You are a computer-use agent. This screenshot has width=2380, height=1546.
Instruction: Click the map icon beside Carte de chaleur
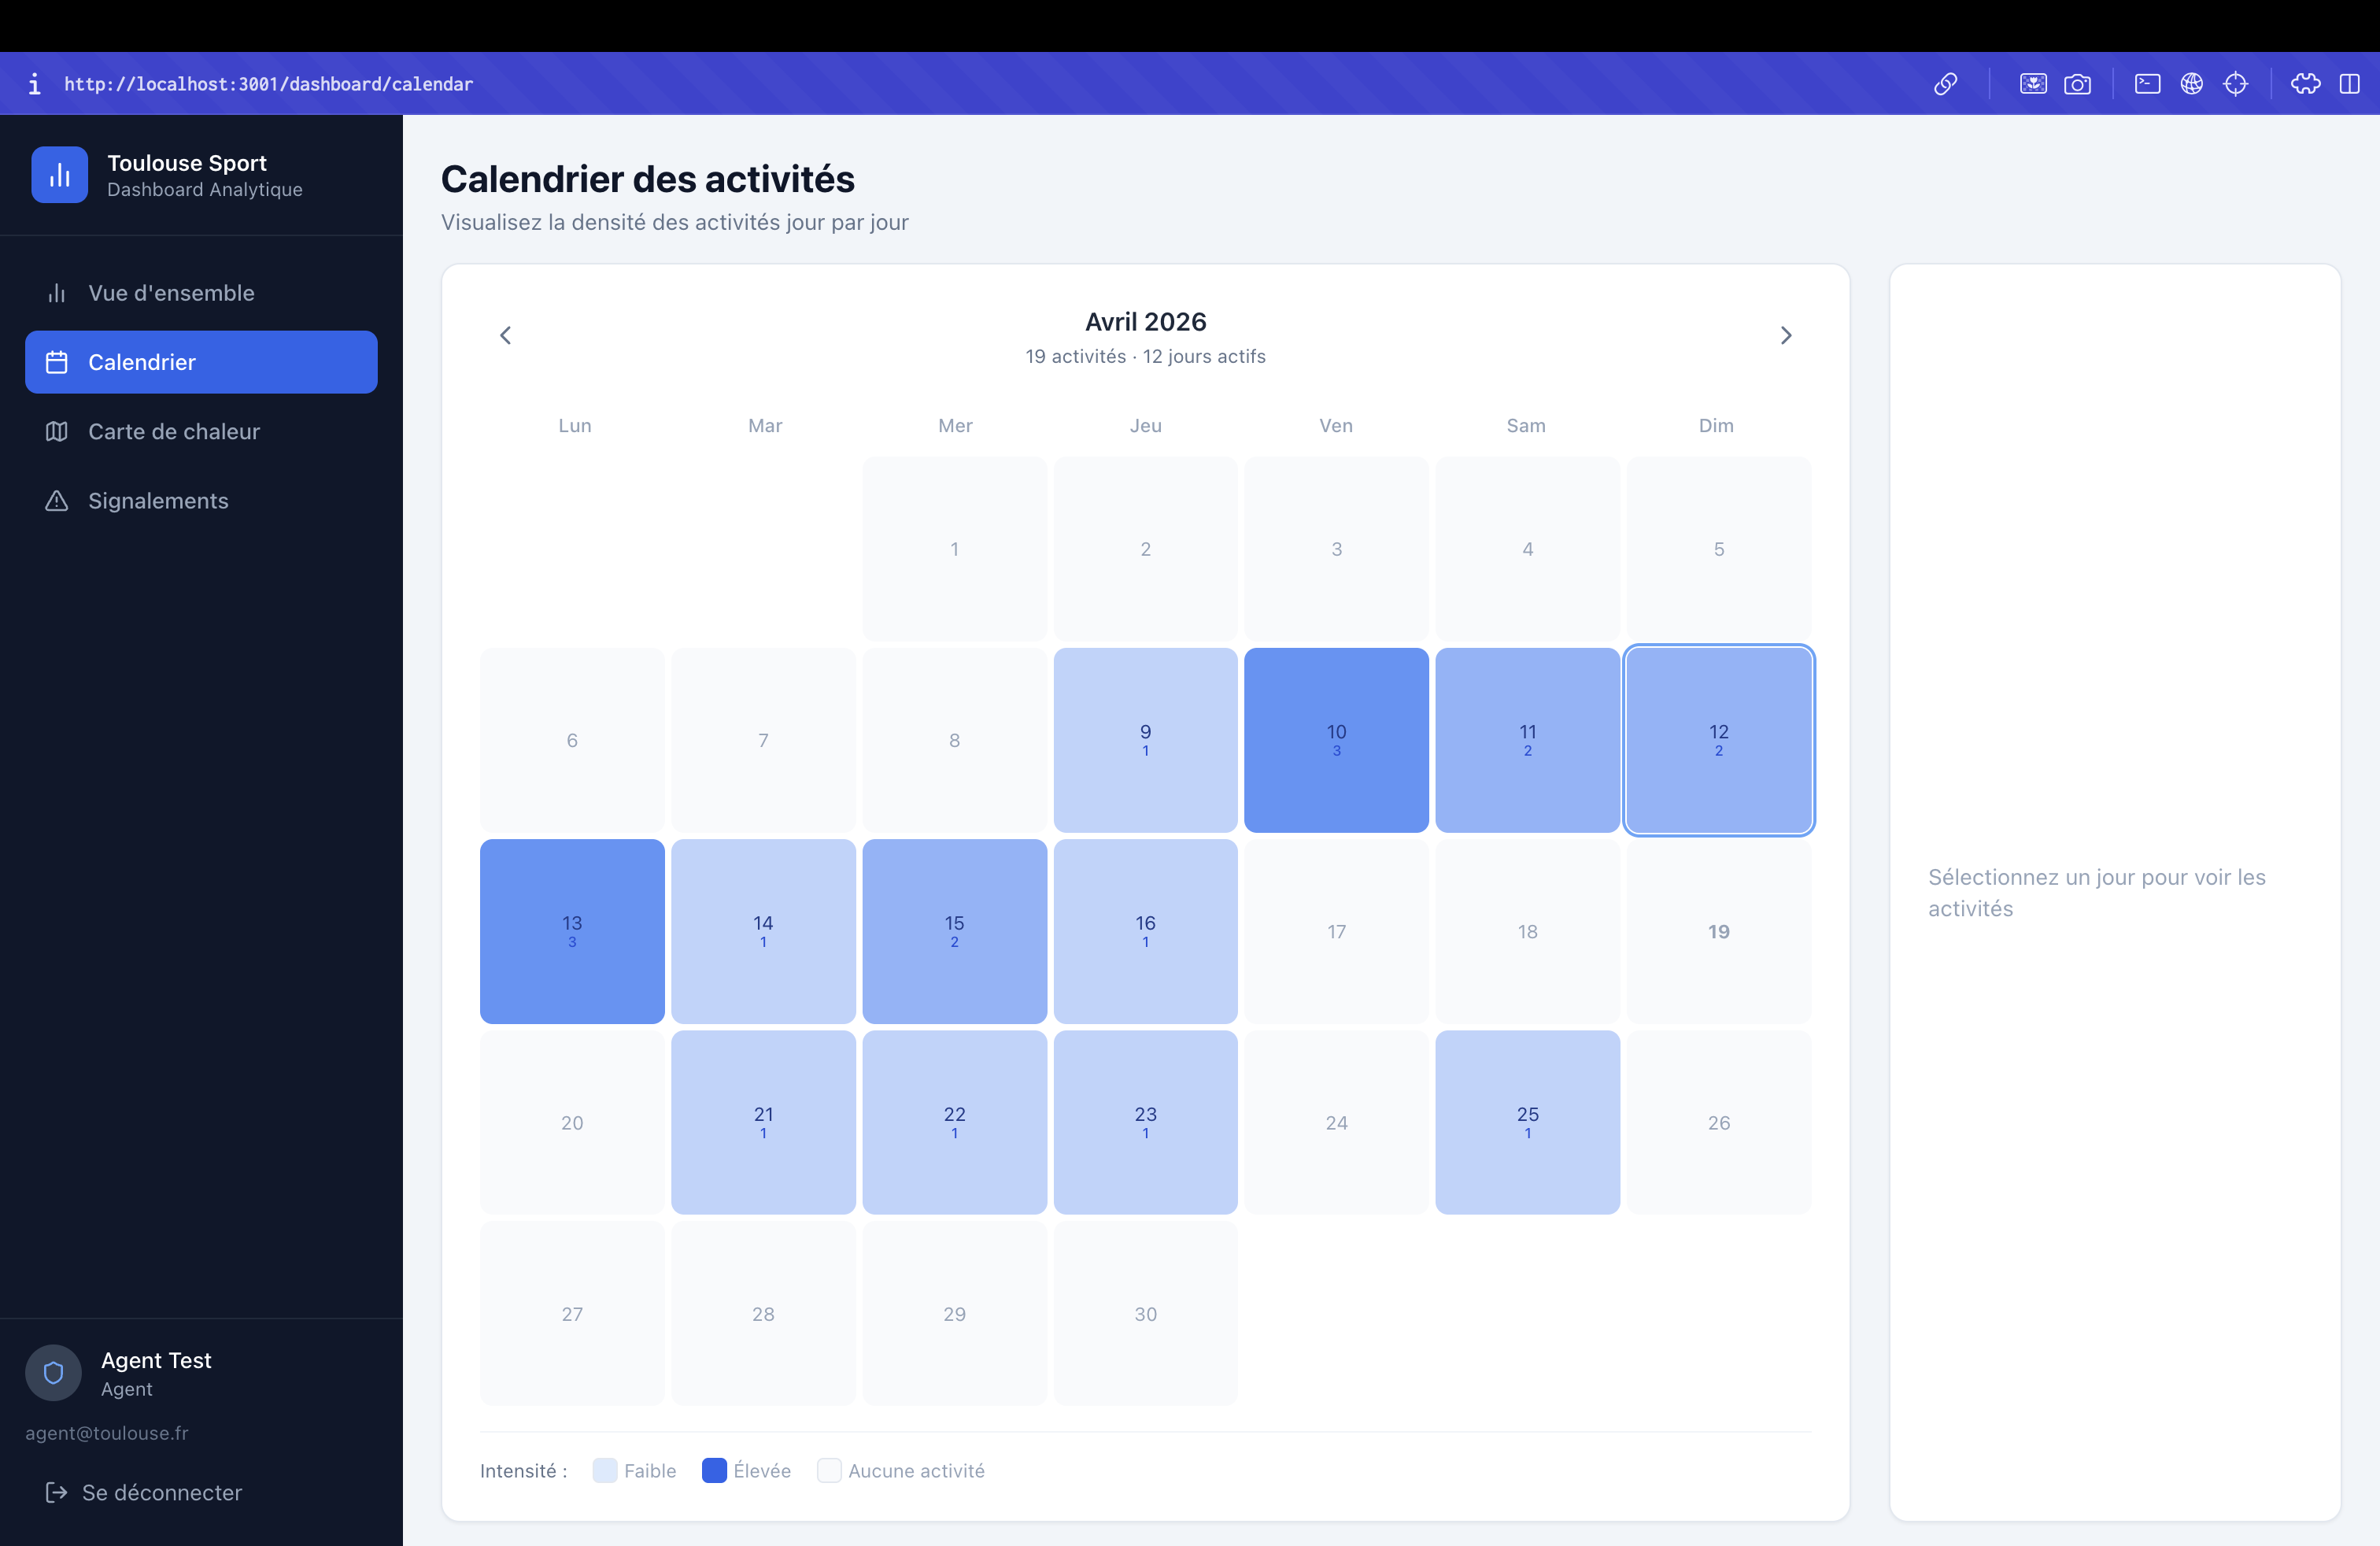pos(57,432)
